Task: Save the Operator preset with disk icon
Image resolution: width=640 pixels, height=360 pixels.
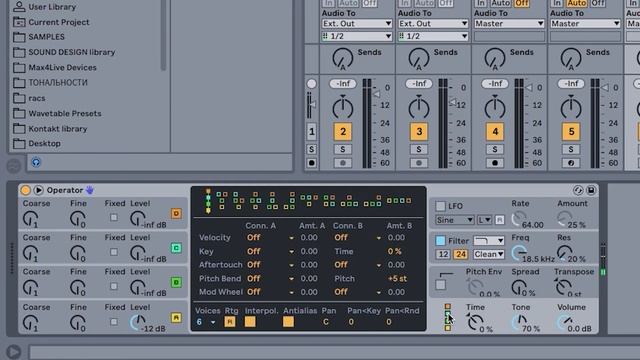Action: (591, 190)
